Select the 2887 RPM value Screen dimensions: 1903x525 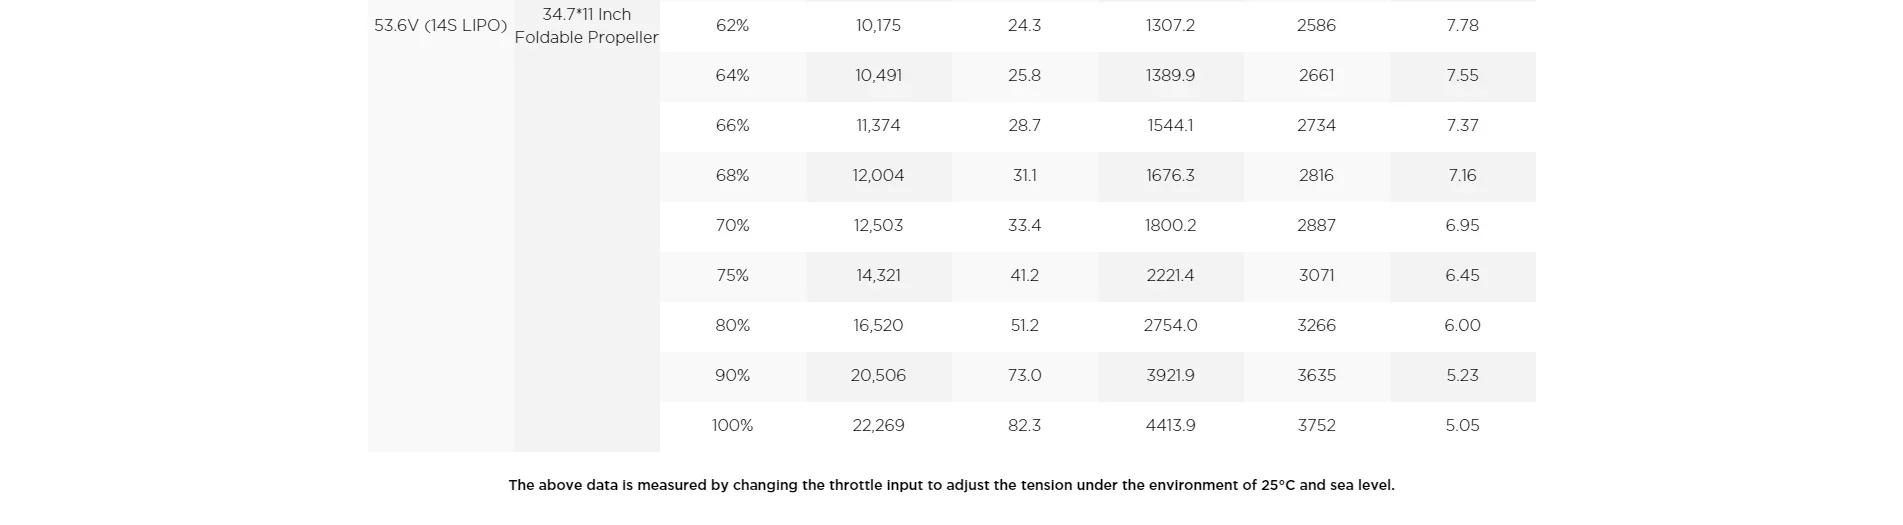click(x=1317, y=226)
